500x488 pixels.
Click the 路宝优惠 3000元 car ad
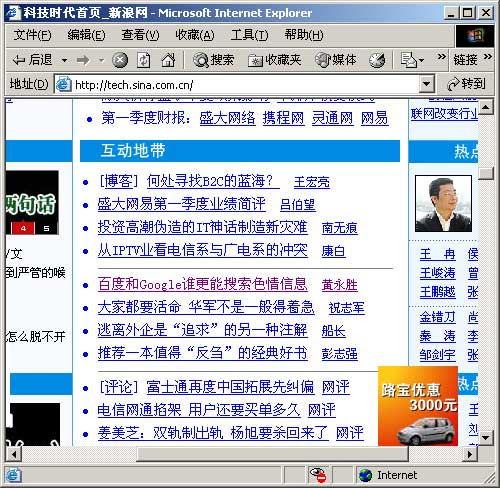click(x=418, y=406)
